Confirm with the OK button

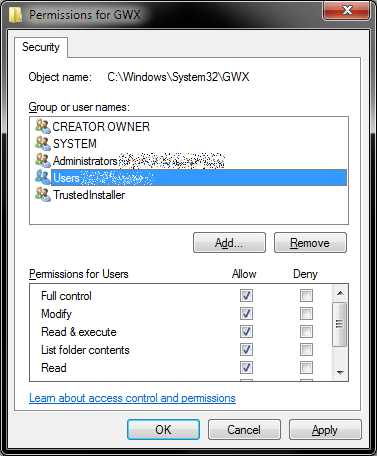(163, 429)
